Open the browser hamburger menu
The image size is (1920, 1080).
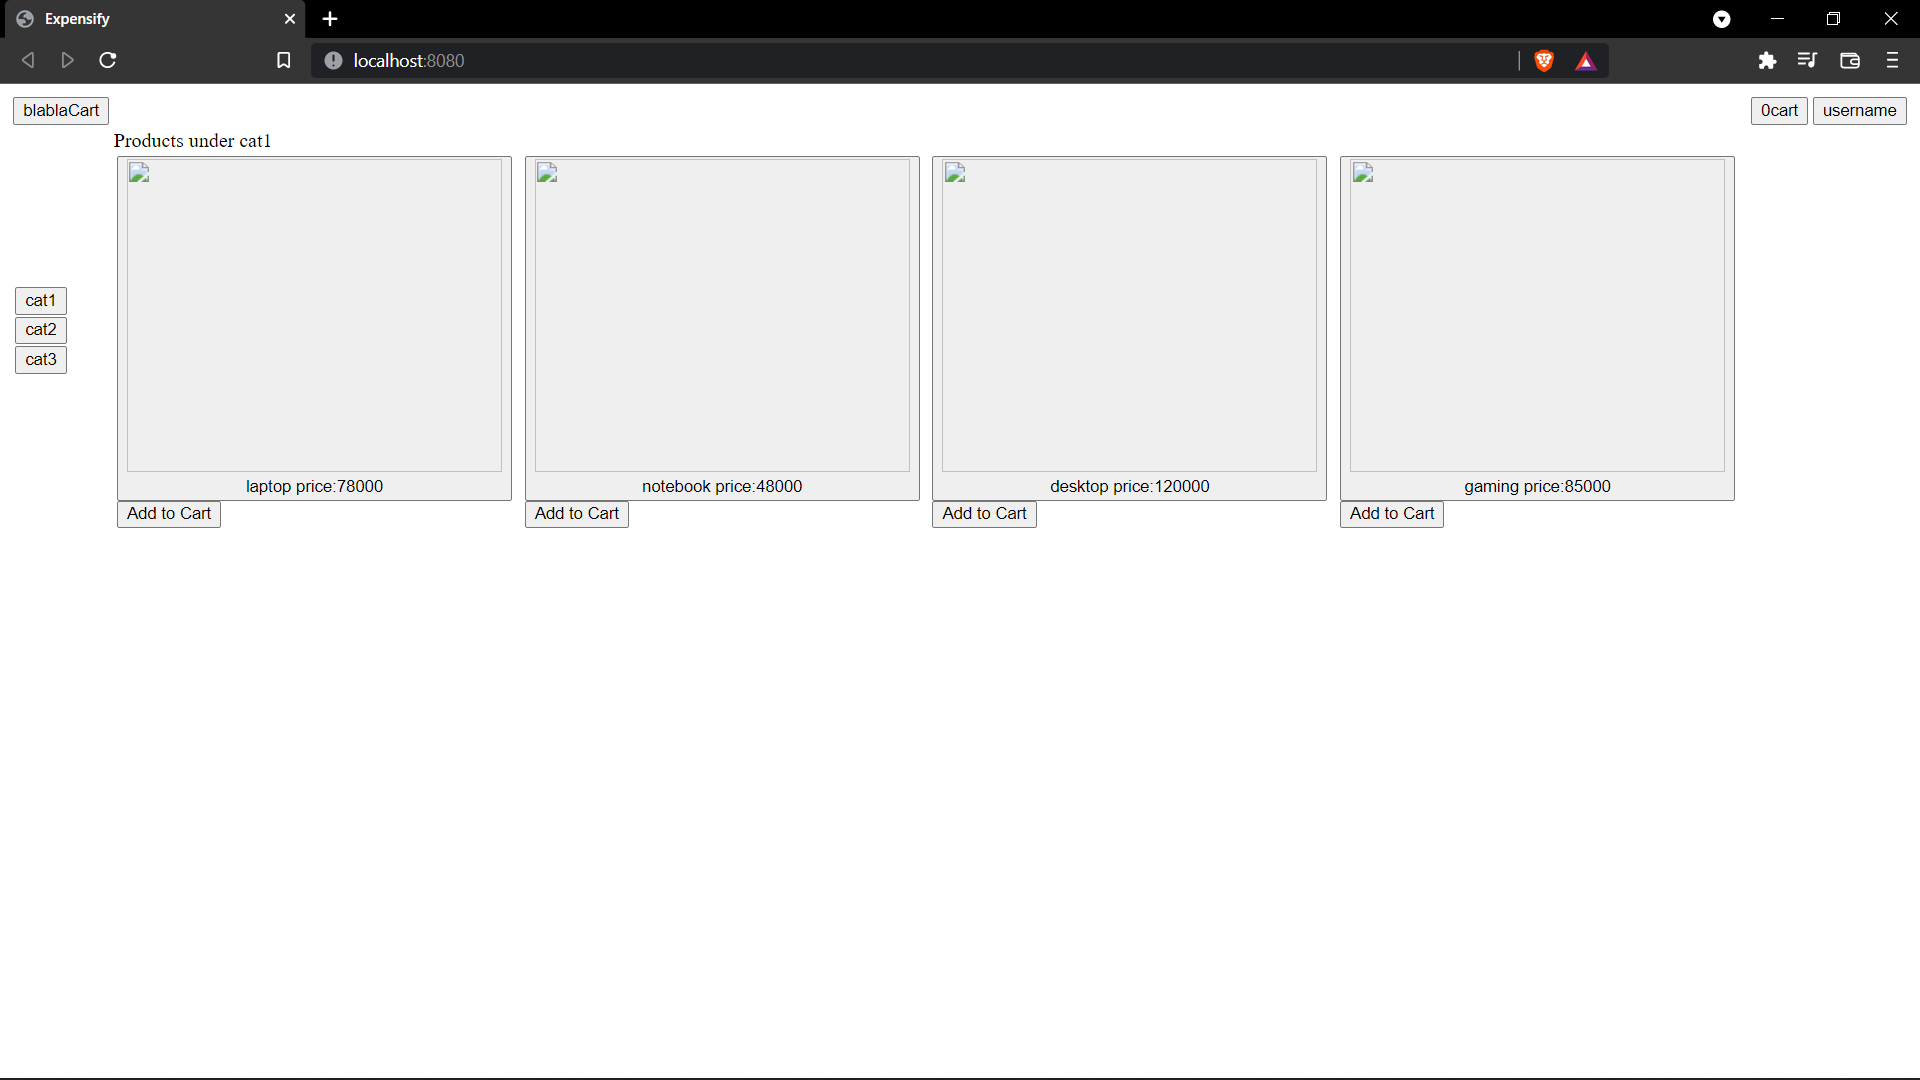(1892, 61)
